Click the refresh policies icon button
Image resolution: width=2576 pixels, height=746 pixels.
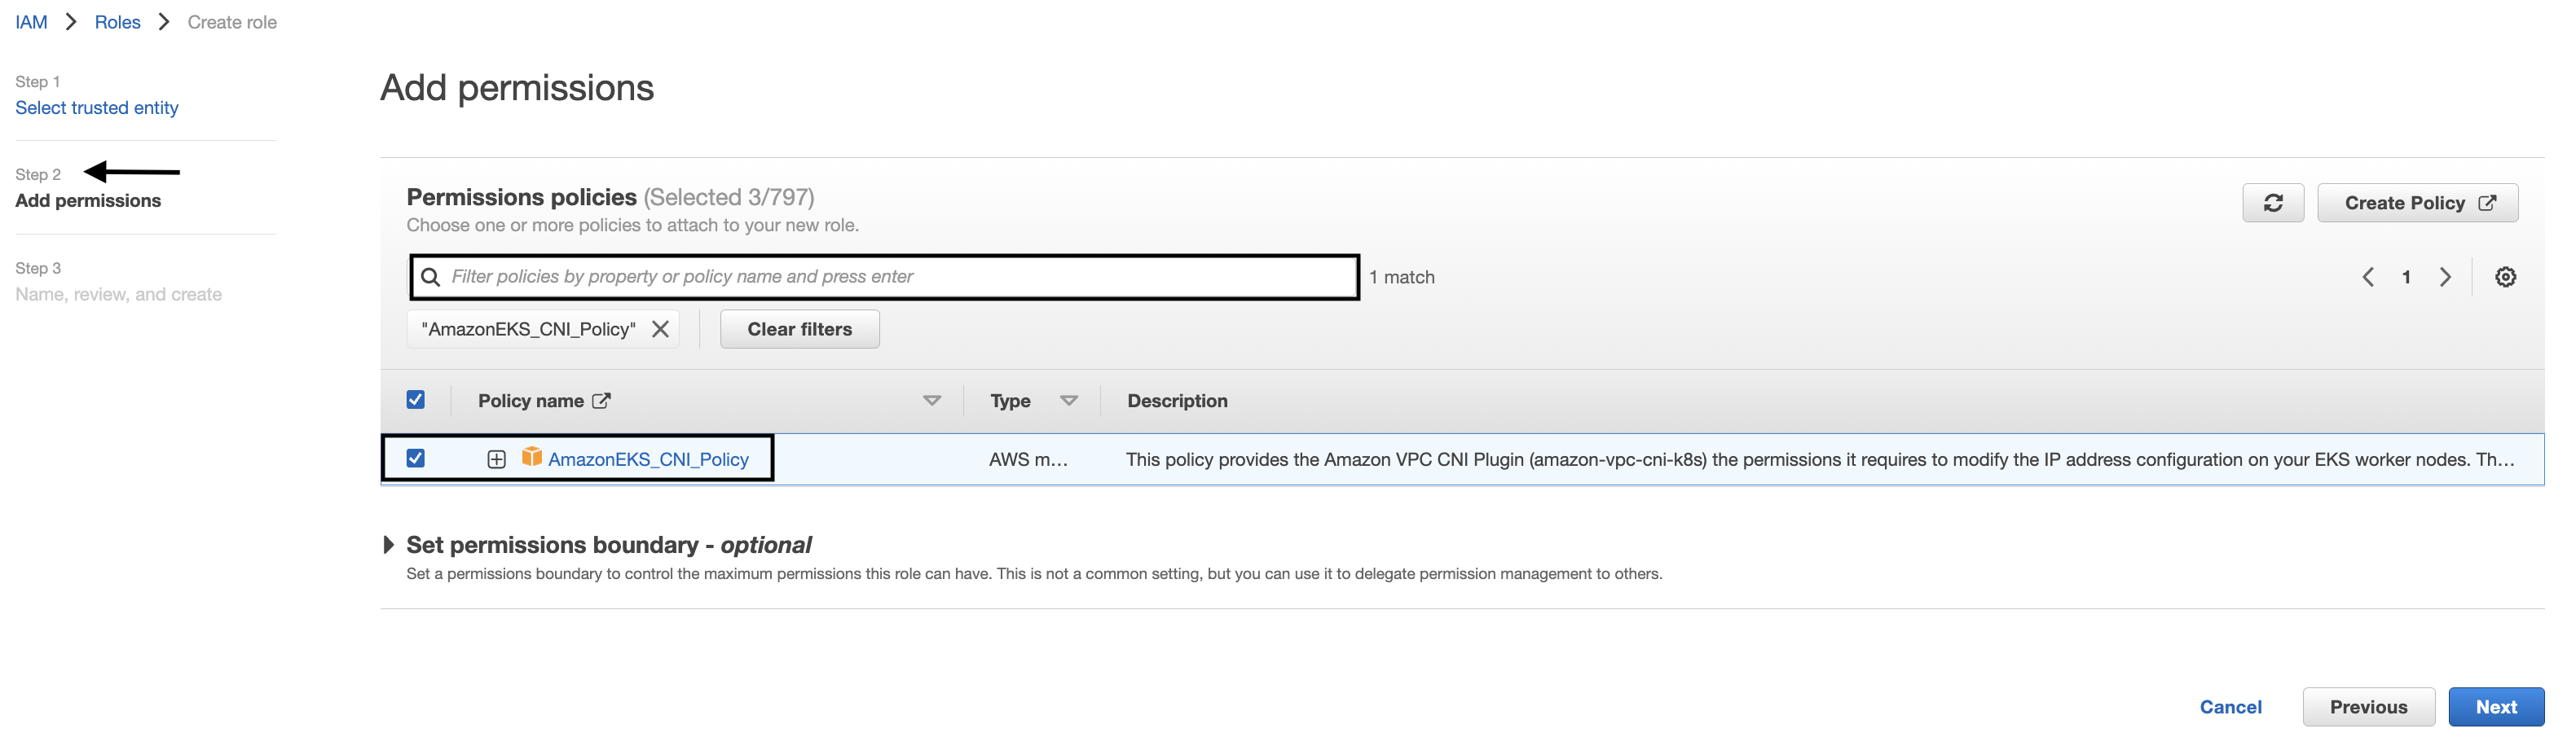pyautogui.click(x=2272, y=203)
